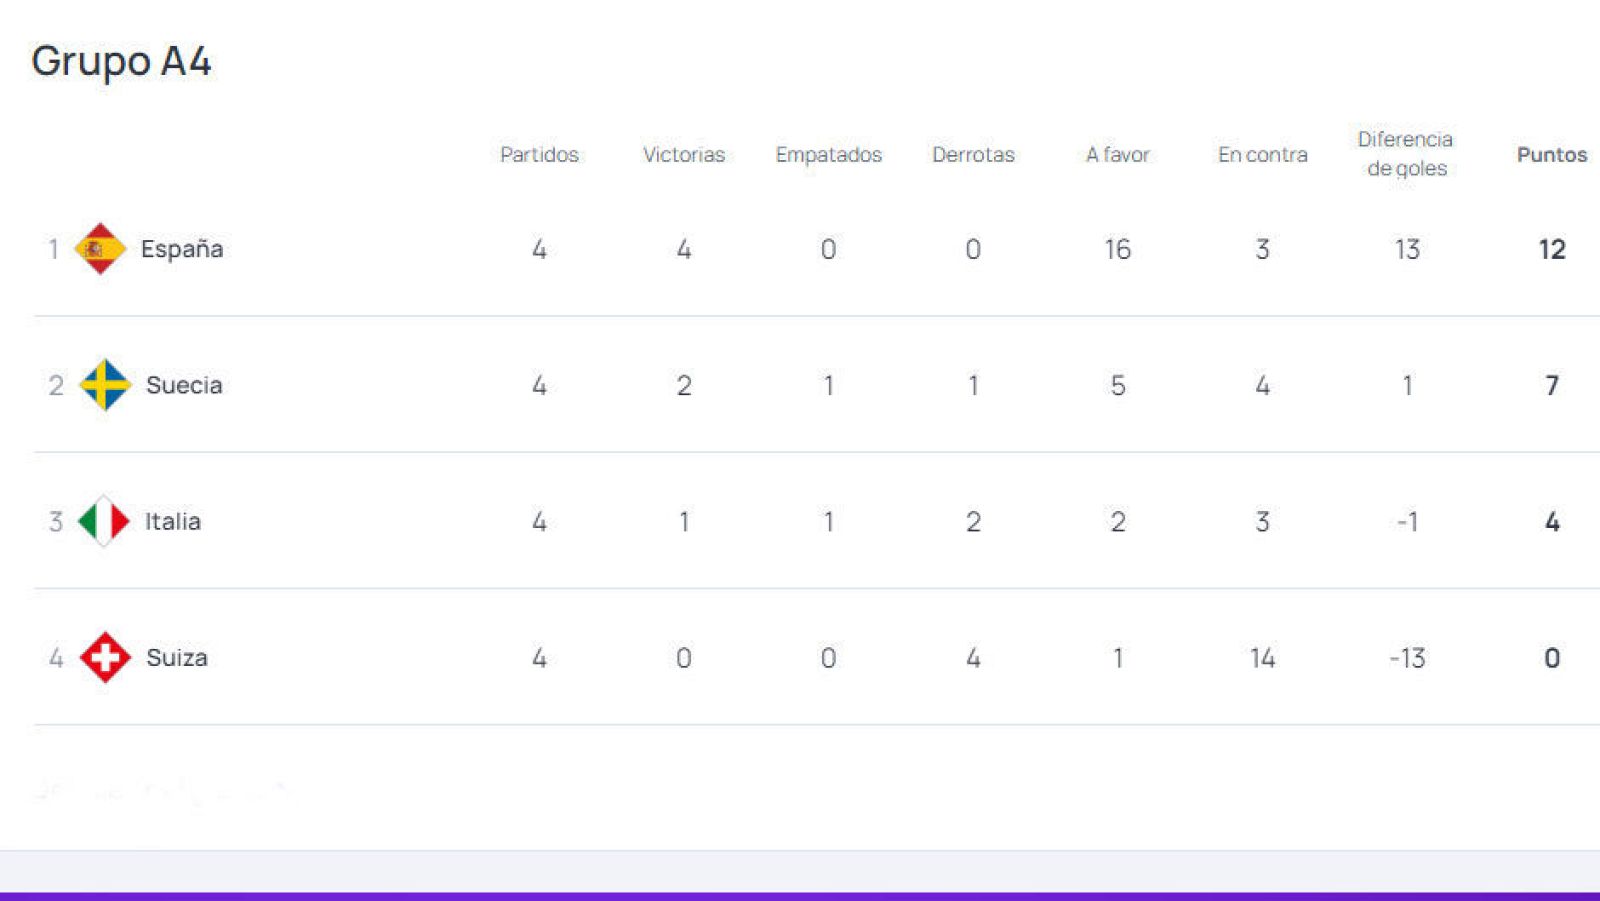Select the España team row flag badge
This screenshot has height=901, width=1600.
pos(101,249)
